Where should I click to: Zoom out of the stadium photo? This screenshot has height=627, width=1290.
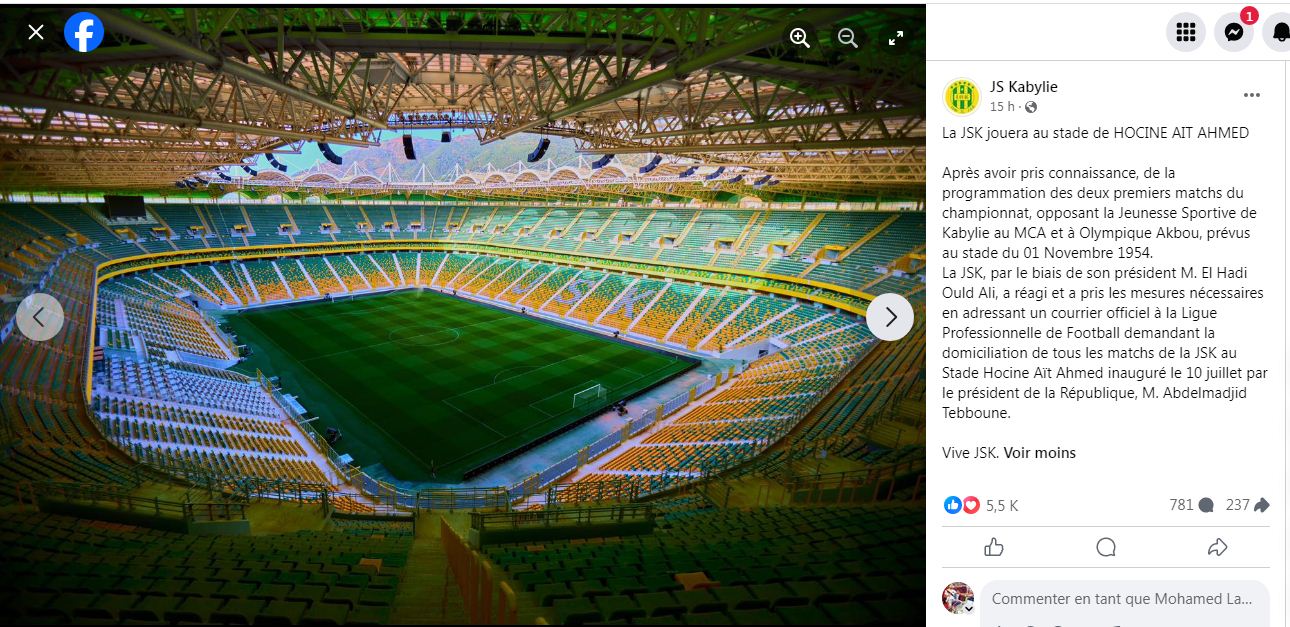(848, 38)
